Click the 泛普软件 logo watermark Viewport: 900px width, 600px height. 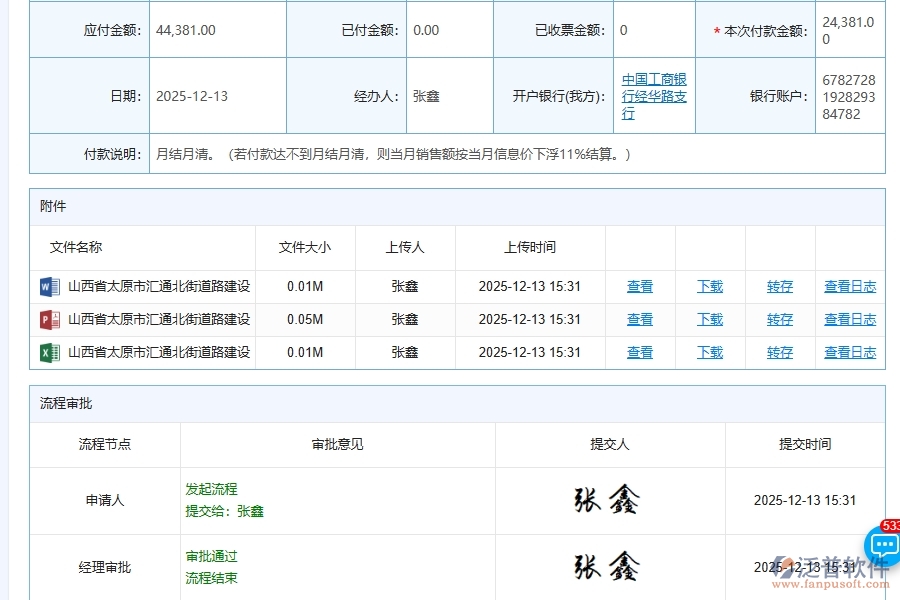click(x=820, y=565)
